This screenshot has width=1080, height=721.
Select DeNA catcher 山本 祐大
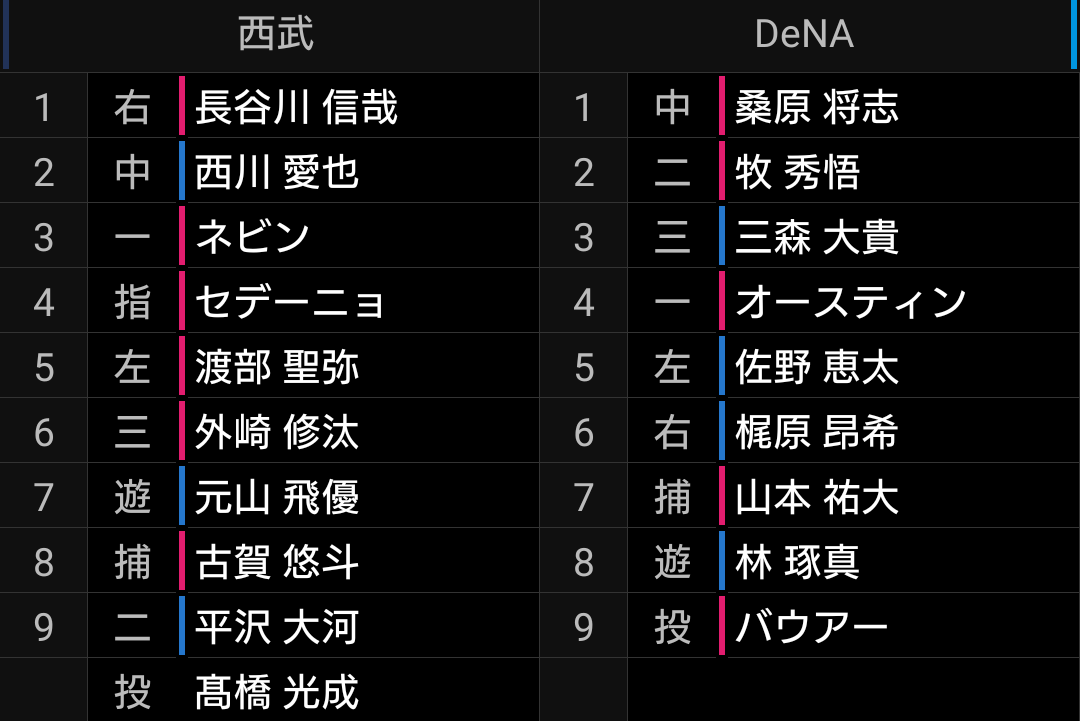pos(817,497)
